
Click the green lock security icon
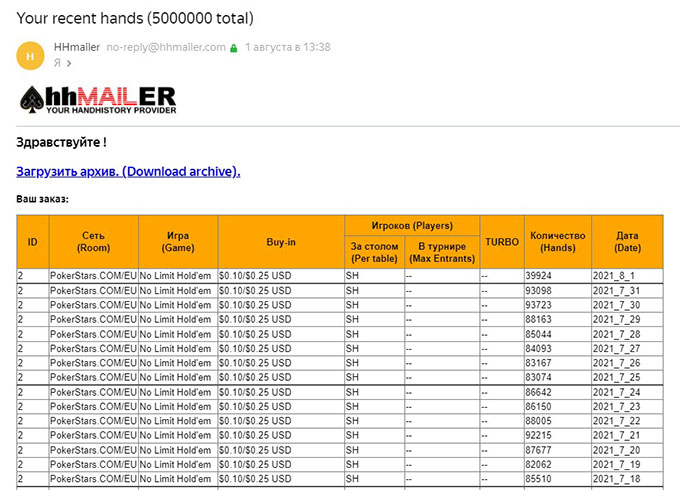[x=234, y=48]
